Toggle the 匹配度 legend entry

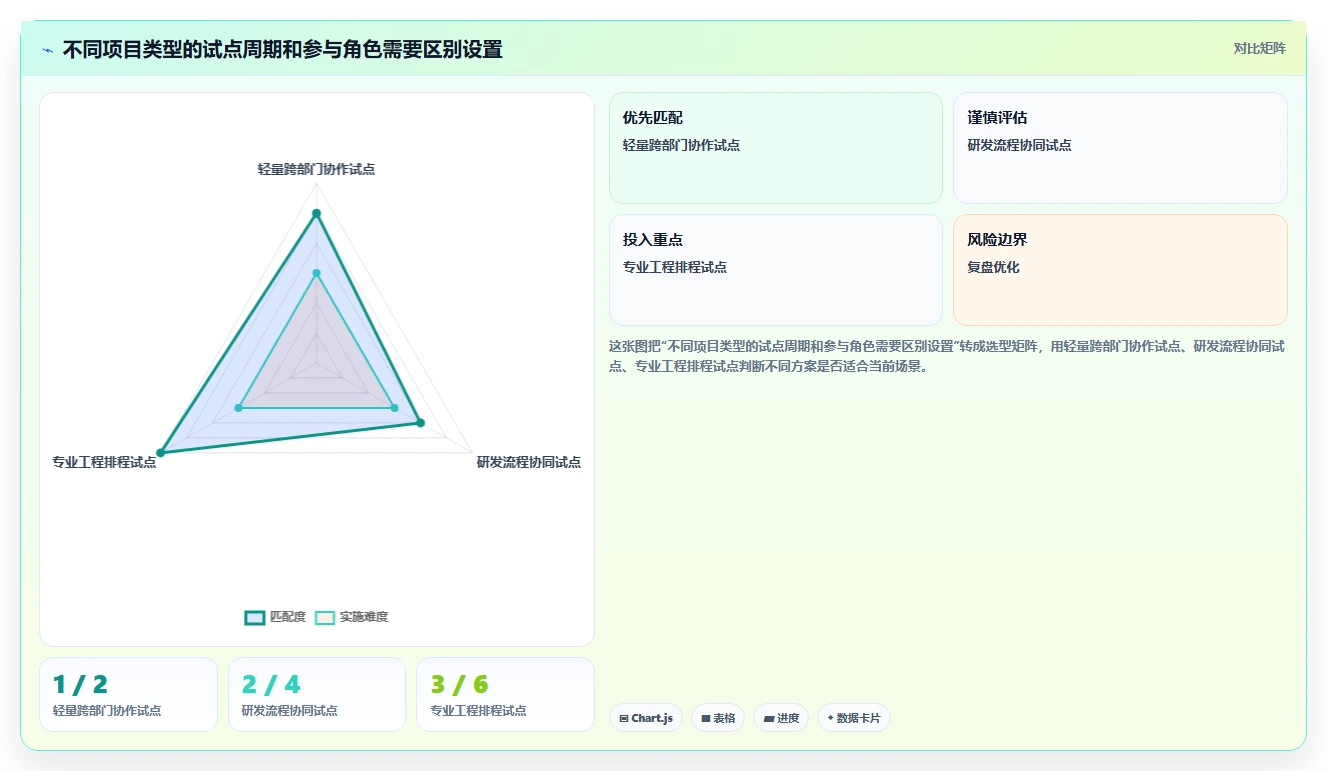(x=276, y=617)
